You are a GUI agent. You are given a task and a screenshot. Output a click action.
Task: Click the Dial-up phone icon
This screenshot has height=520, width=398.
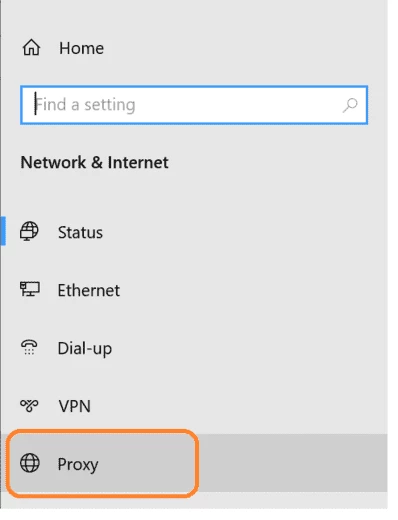29,347
